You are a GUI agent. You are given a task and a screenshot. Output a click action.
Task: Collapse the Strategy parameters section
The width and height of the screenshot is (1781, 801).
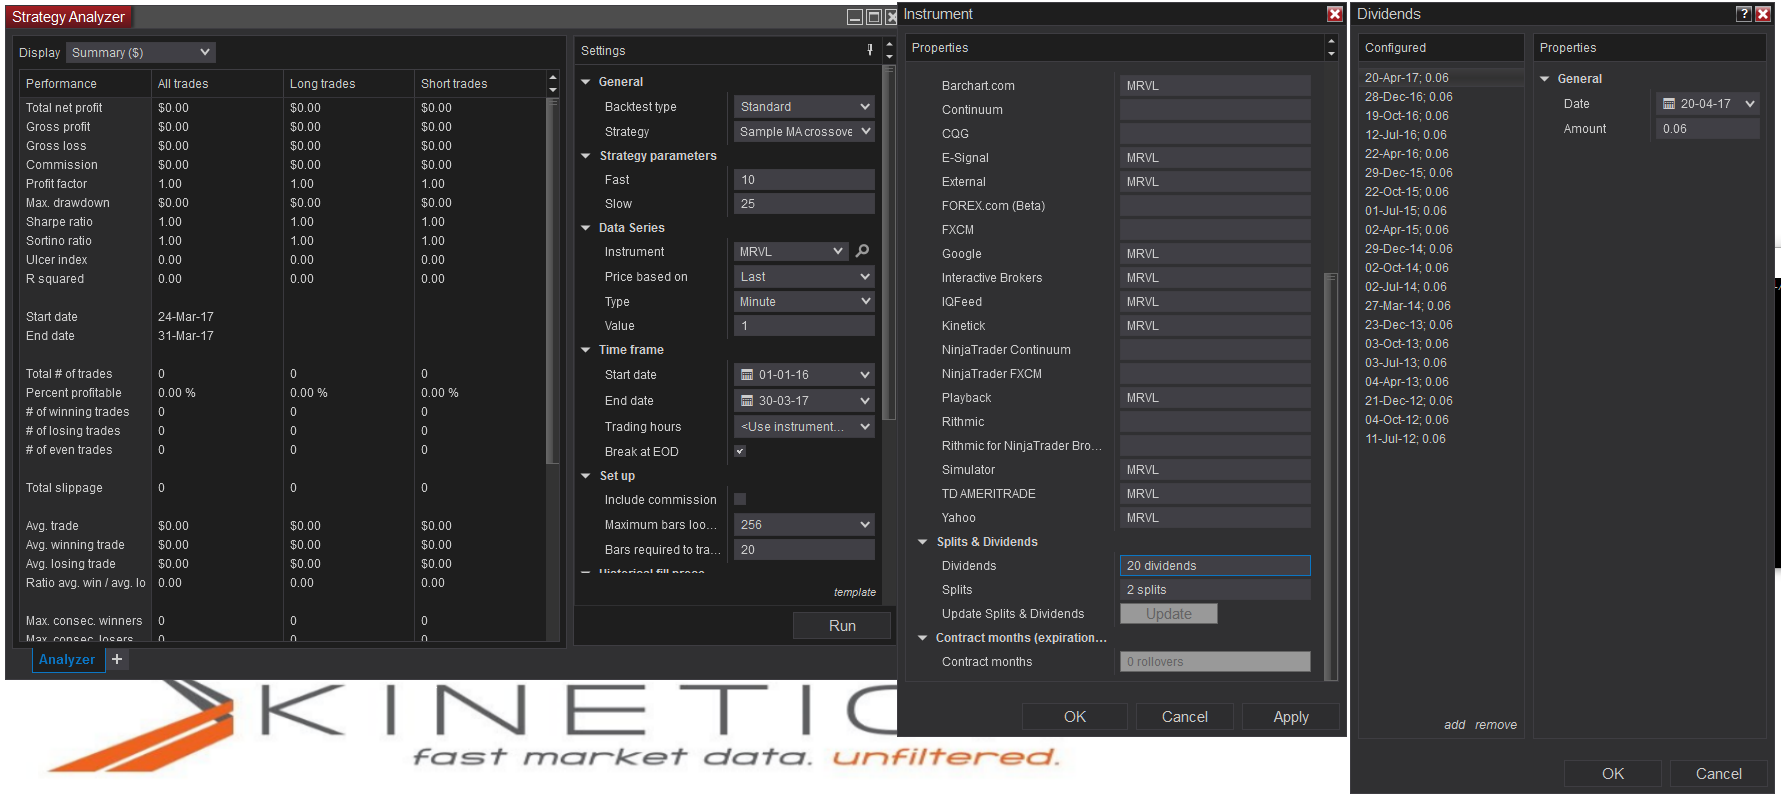point(586,156)
